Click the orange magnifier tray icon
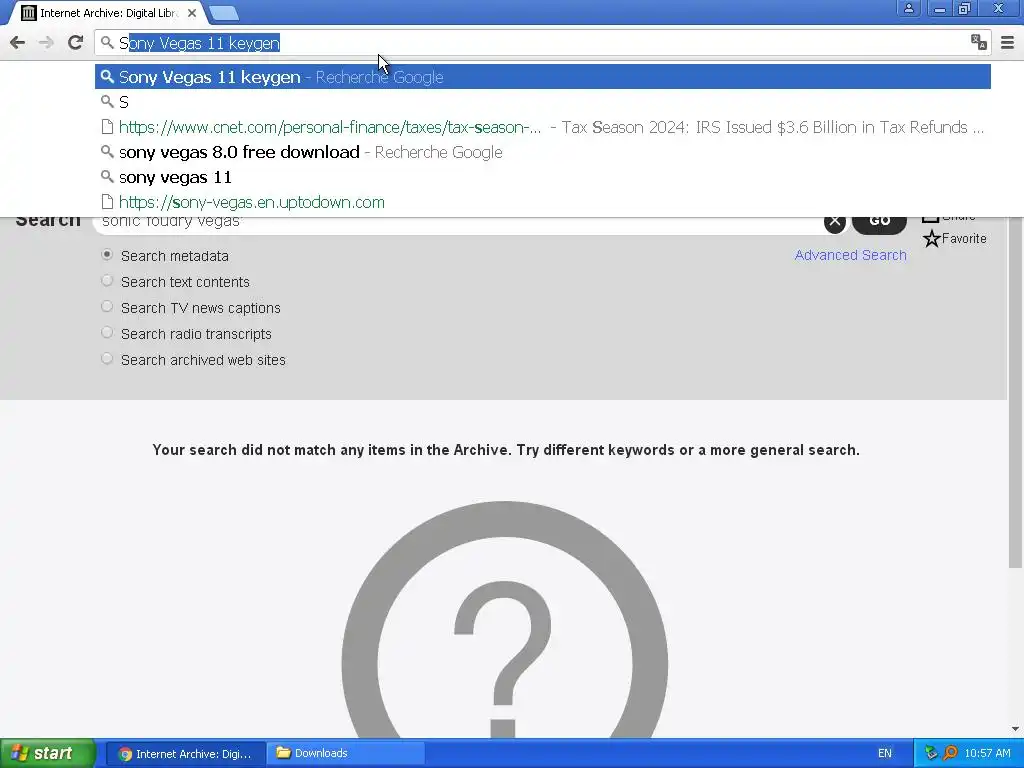 point(951,754)
